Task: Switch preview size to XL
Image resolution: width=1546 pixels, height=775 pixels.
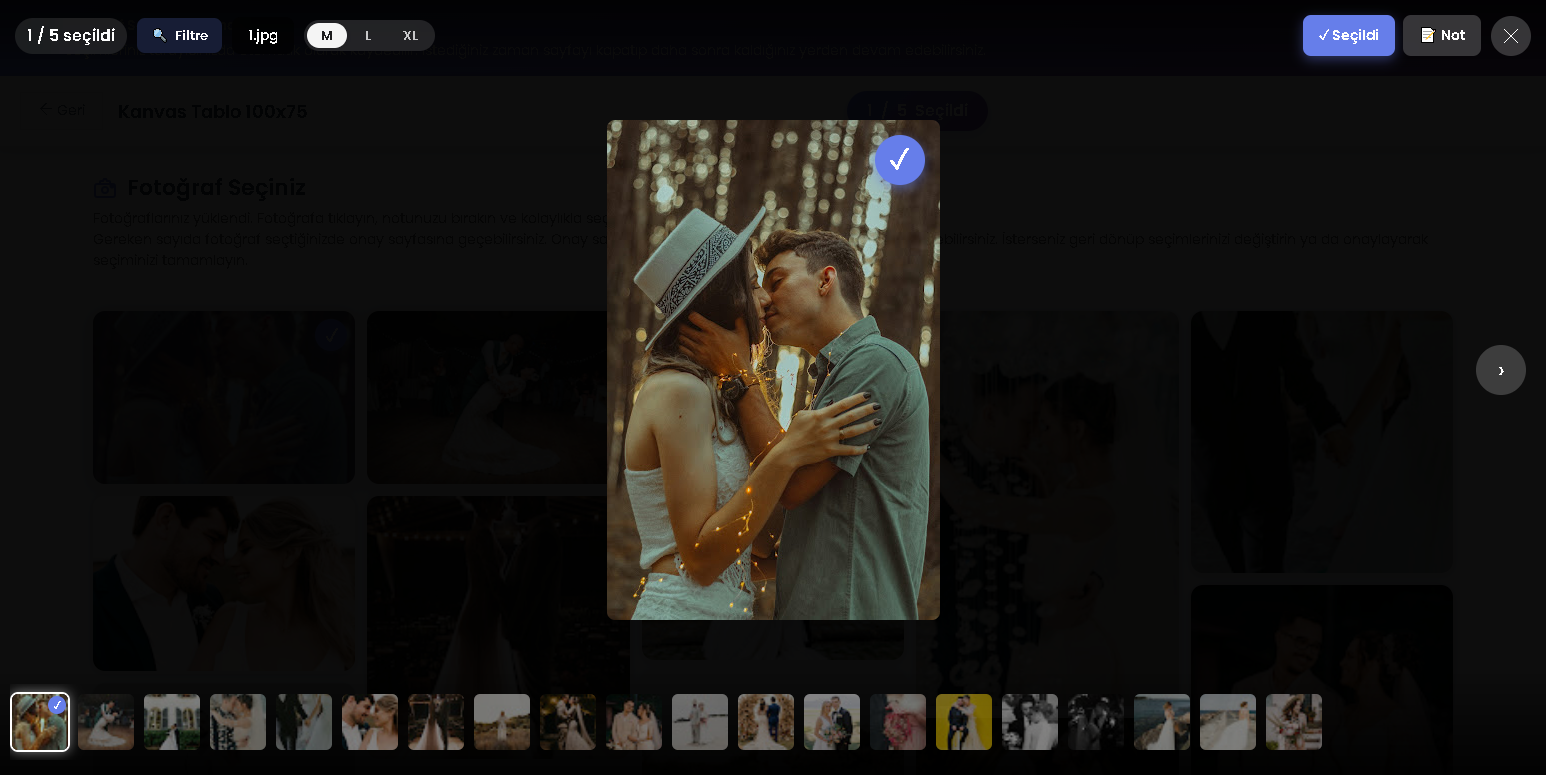Action: point(410,36)
